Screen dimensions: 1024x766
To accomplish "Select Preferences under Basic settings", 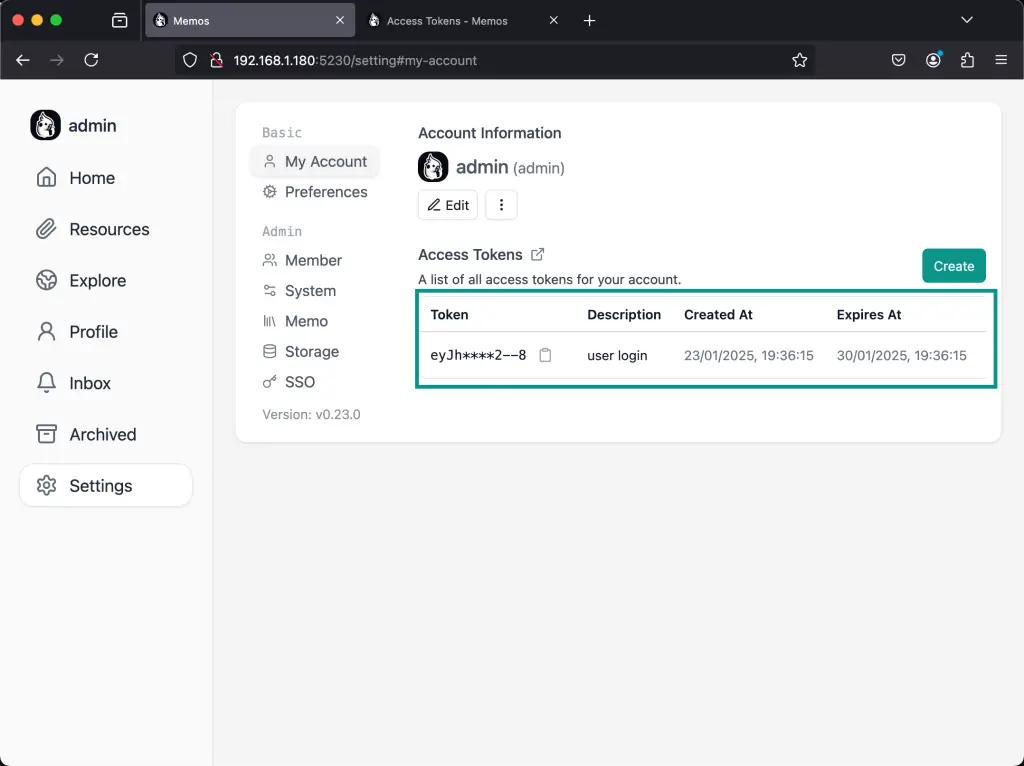I will [325, 192].
